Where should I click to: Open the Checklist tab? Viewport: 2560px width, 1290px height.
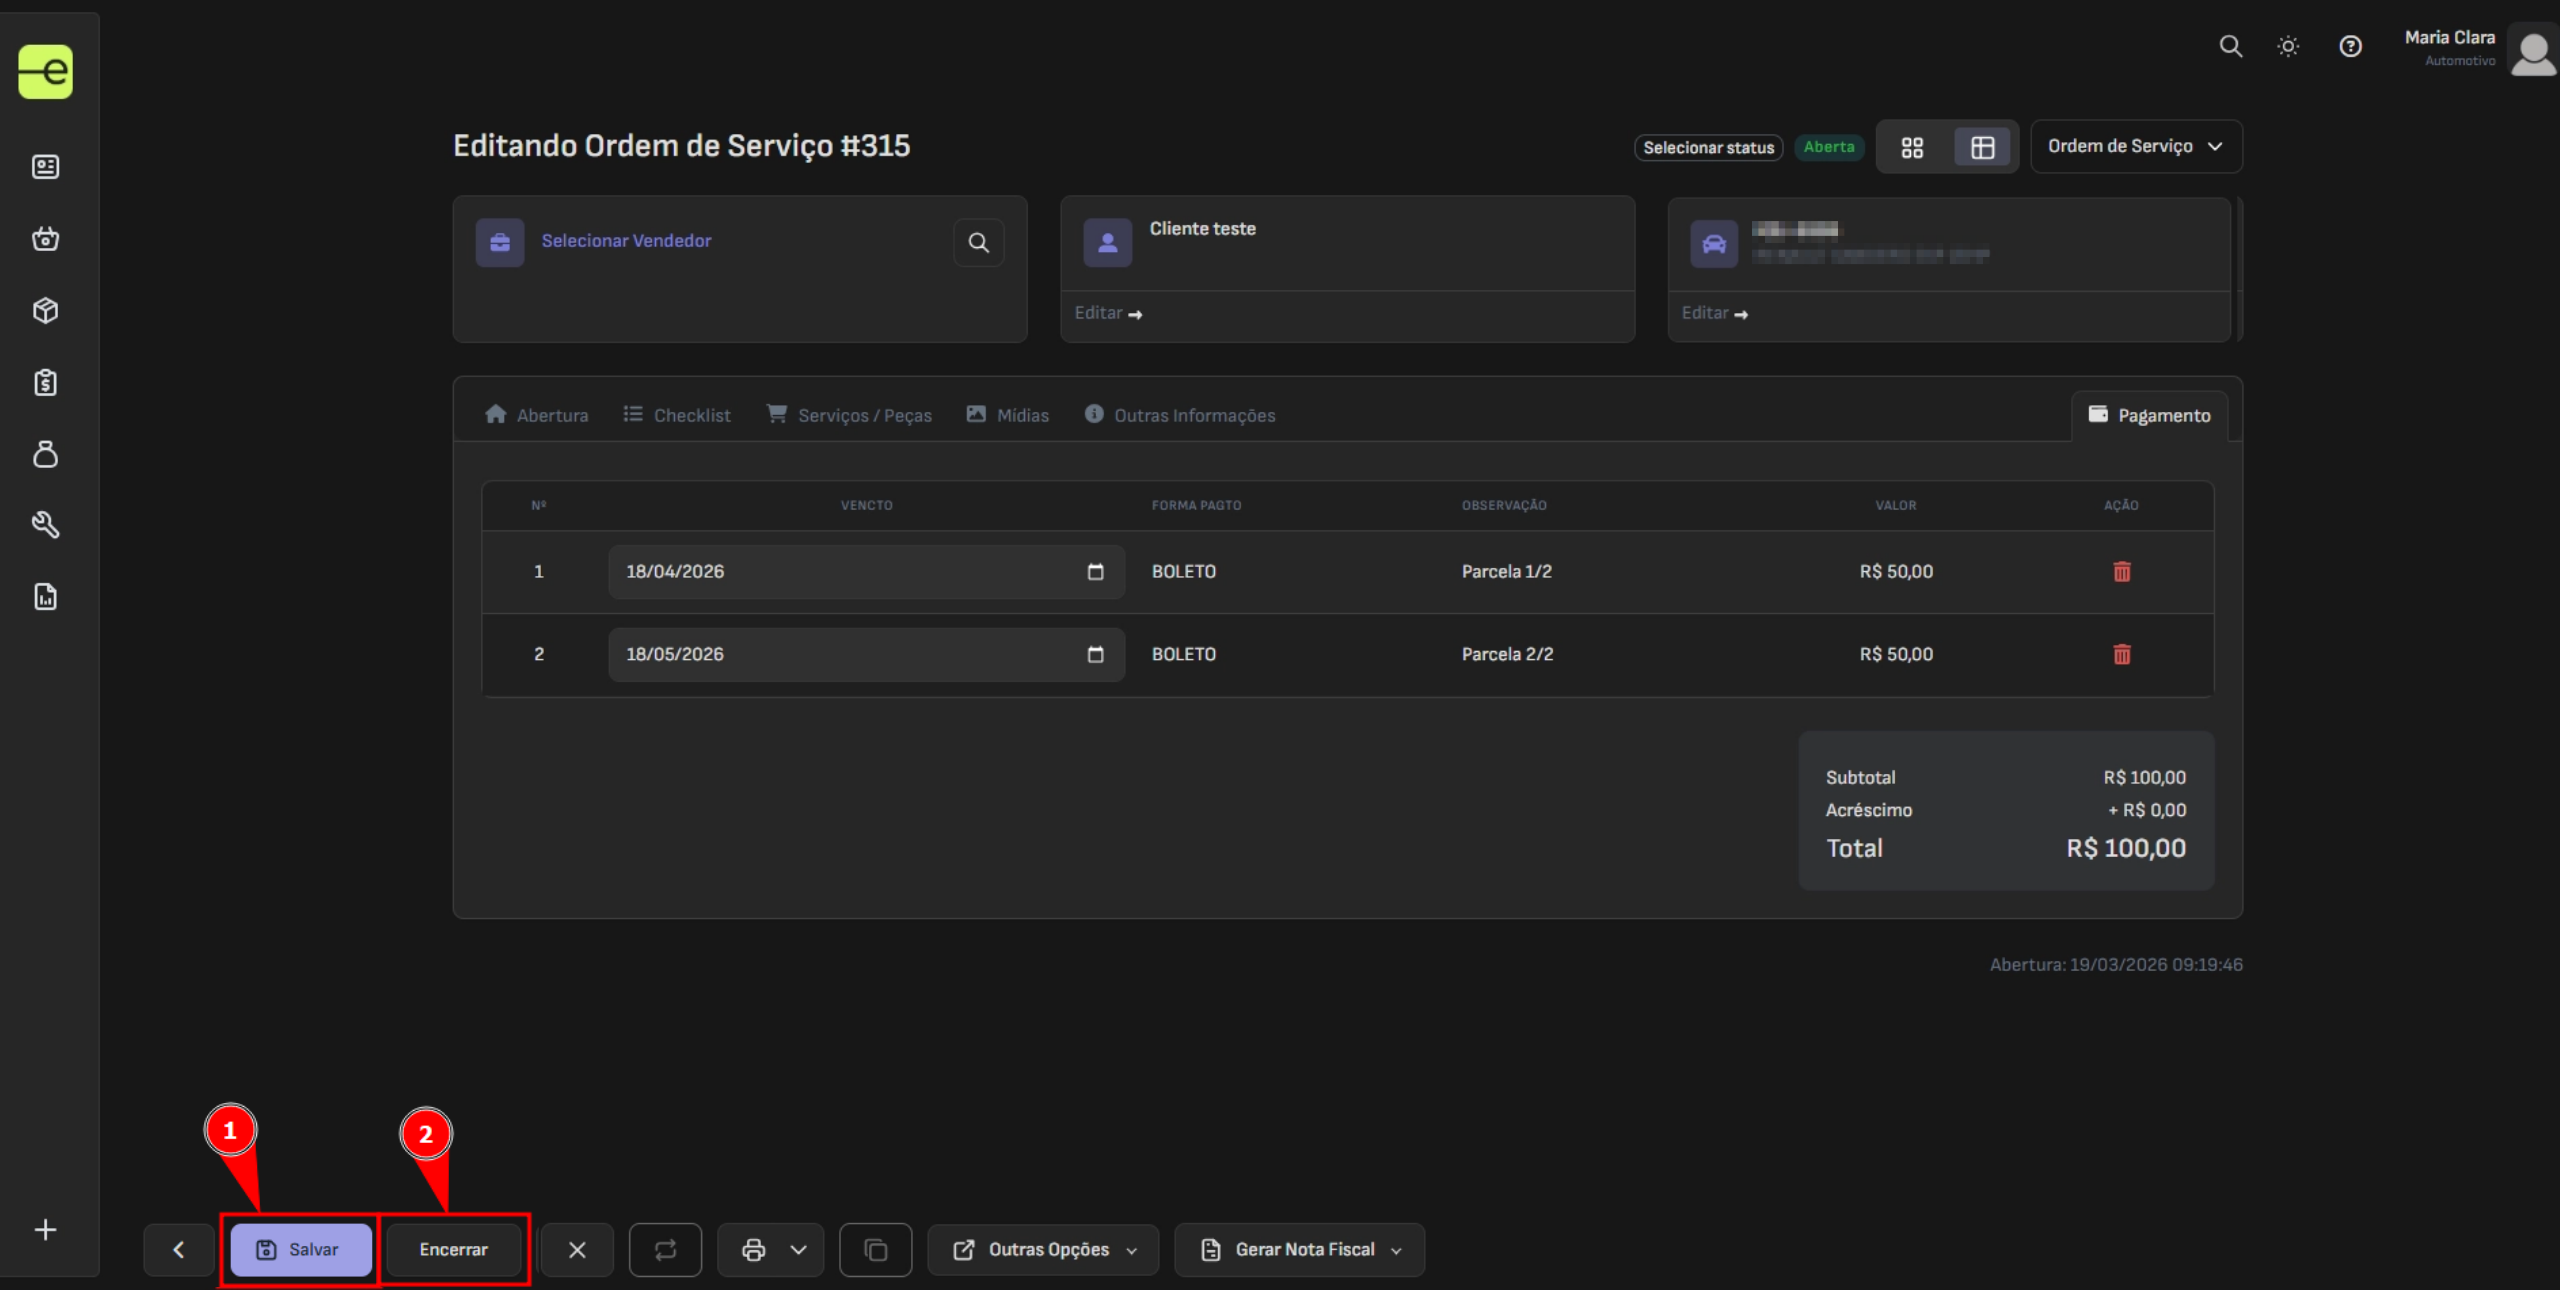pyautogui.click(x=677, y=415)
